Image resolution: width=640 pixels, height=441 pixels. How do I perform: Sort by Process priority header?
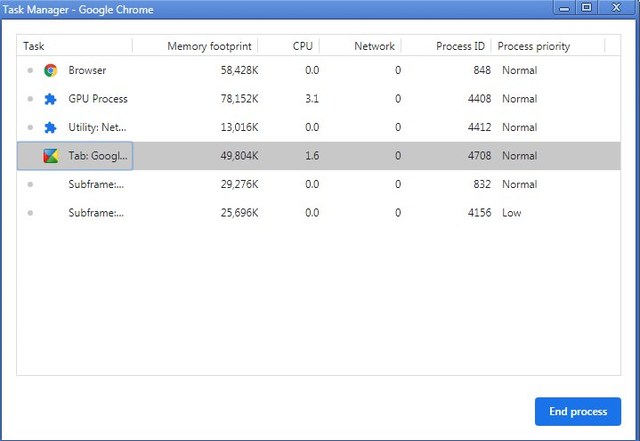tap(534, 46)
